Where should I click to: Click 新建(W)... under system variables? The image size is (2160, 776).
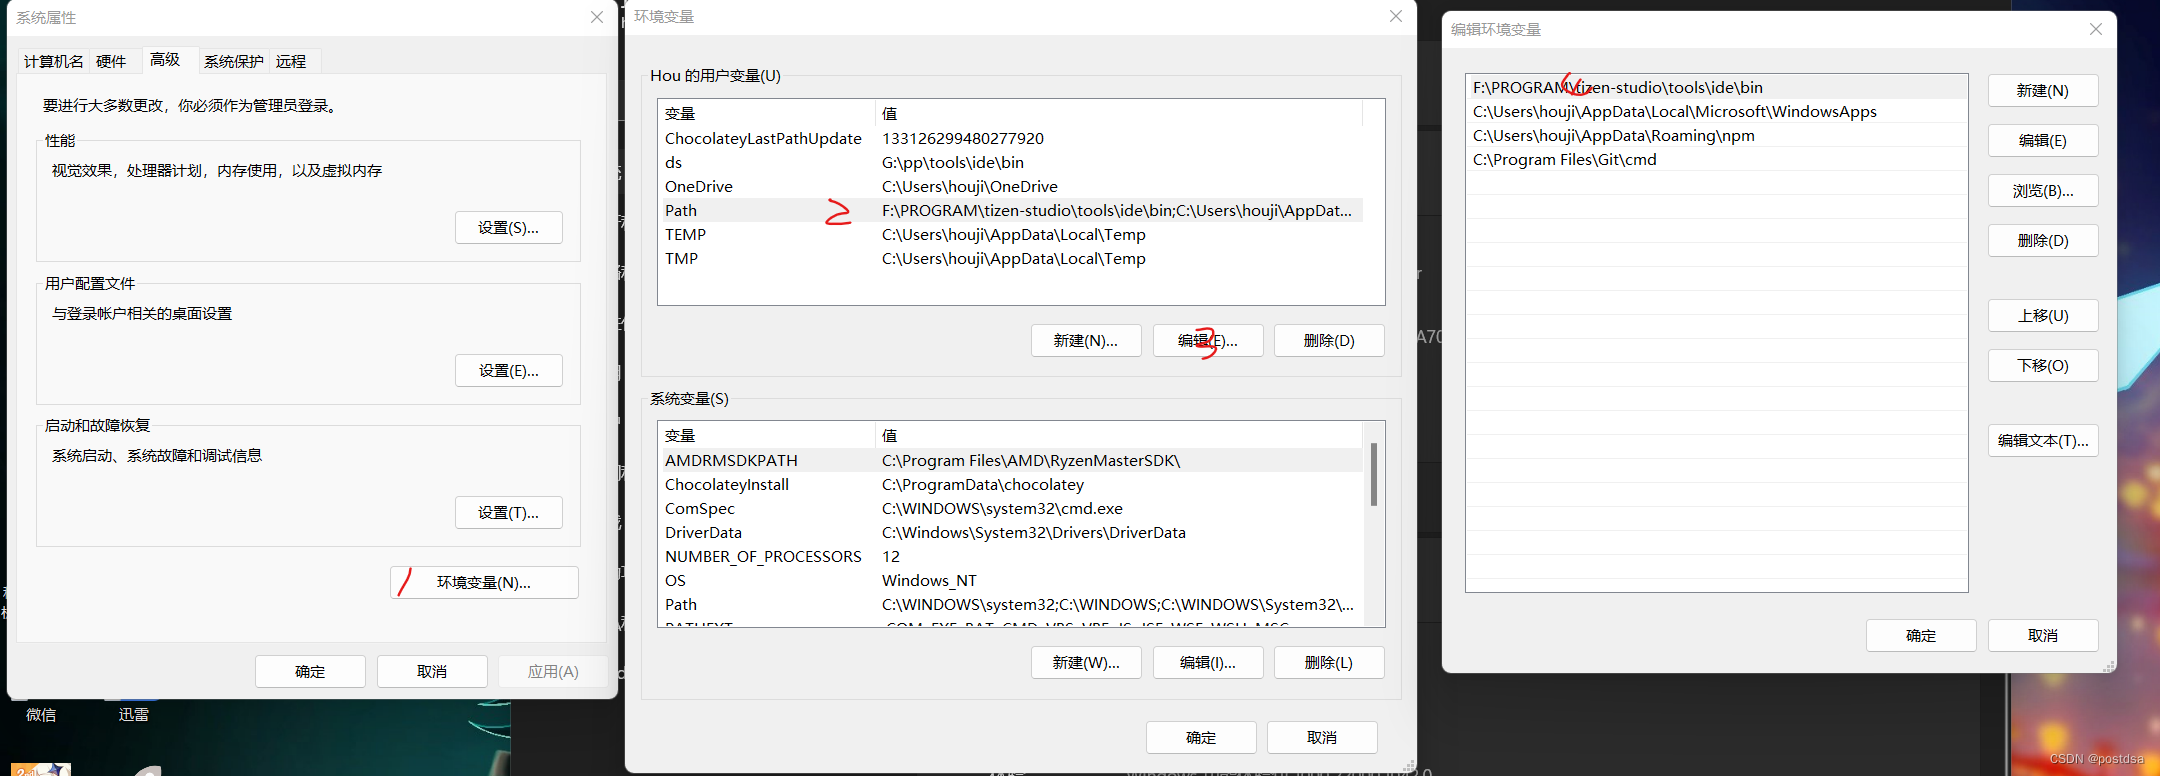pos(1086,663)
